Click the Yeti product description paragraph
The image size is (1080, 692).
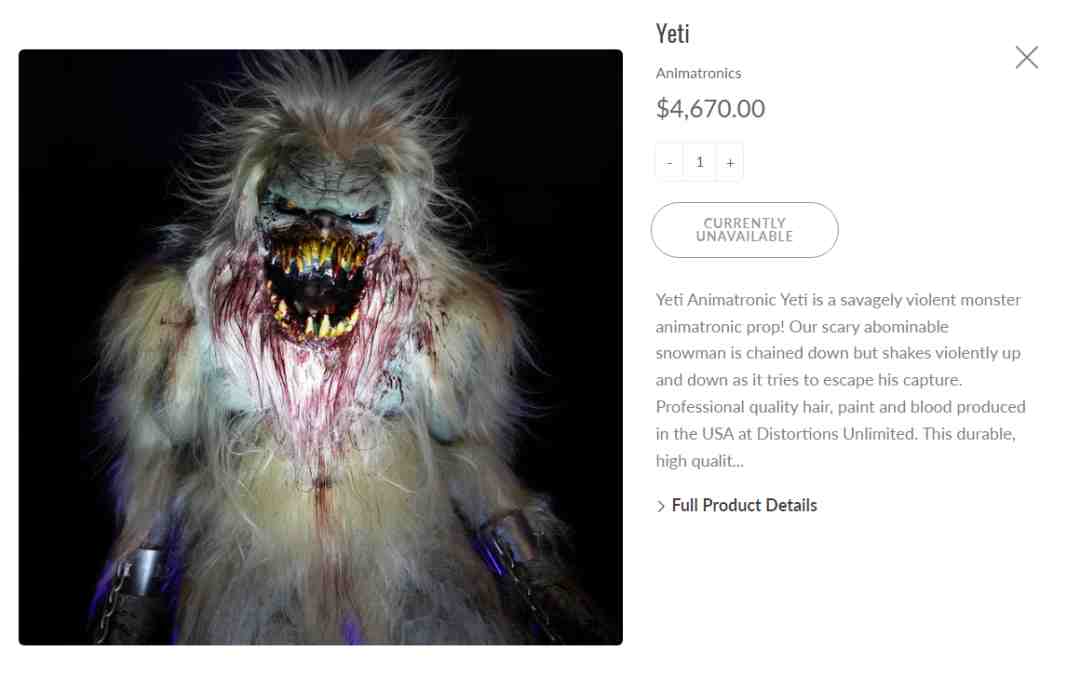(x=840, y=380)
